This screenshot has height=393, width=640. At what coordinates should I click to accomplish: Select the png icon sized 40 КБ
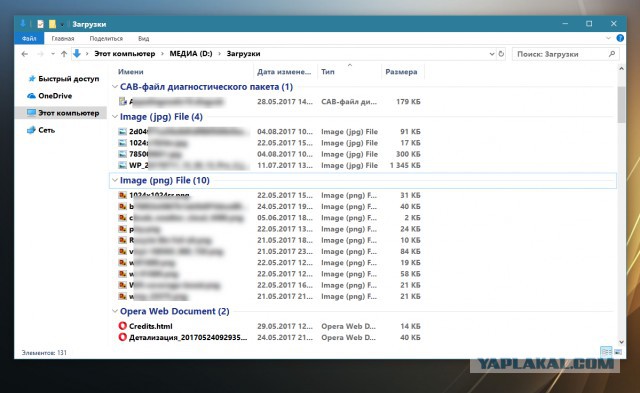tap(122, 206)
